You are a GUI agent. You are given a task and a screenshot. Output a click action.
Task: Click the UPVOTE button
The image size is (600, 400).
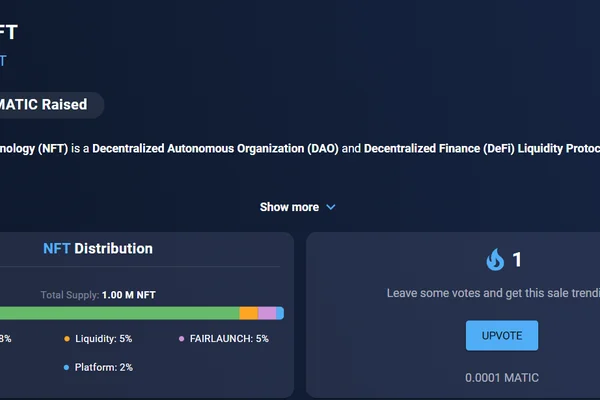(502, 335)
